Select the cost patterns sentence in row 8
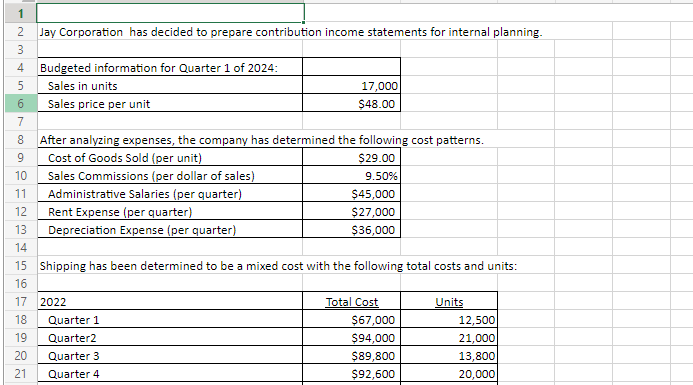This screenshot has width=693, height=385. (262, 140)
